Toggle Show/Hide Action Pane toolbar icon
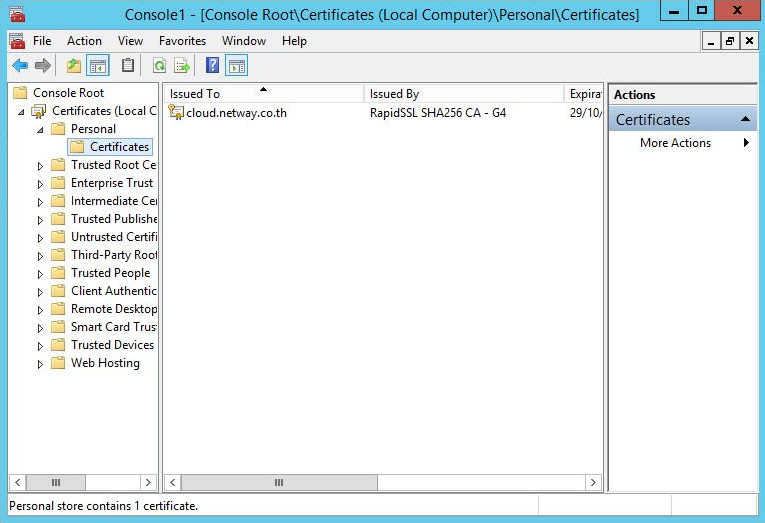Screen dimensions: 765x523 coord(236,66)
